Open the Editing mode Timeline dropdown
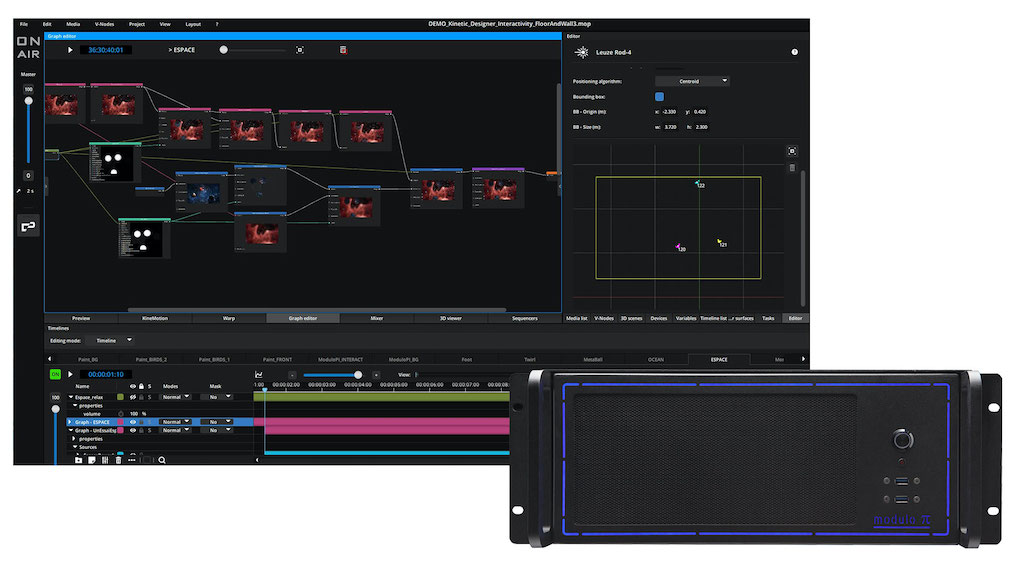This screenshot has width=1024, height=567. pos(114,340)
